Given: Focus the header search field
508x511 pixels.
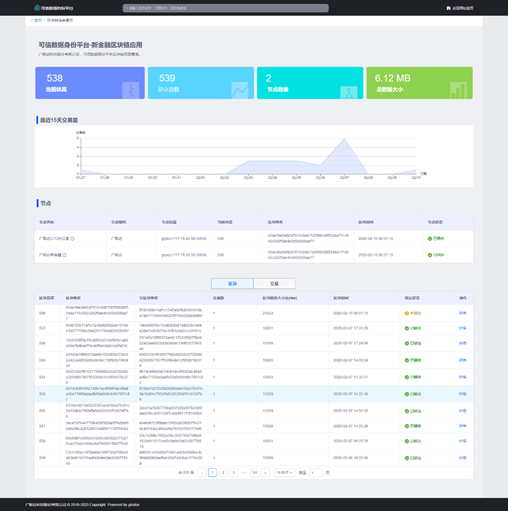Looking at the screenshot, I should coord(226,8).
